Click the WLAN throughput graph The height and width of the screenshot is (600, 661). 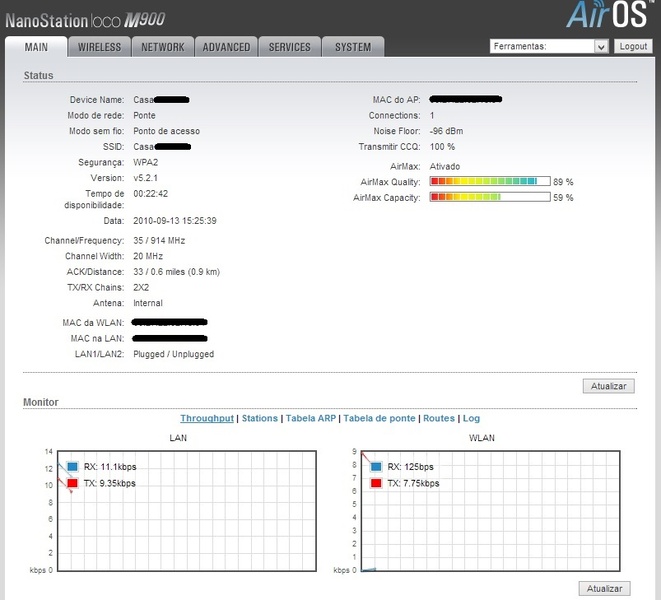pos(491,511)
